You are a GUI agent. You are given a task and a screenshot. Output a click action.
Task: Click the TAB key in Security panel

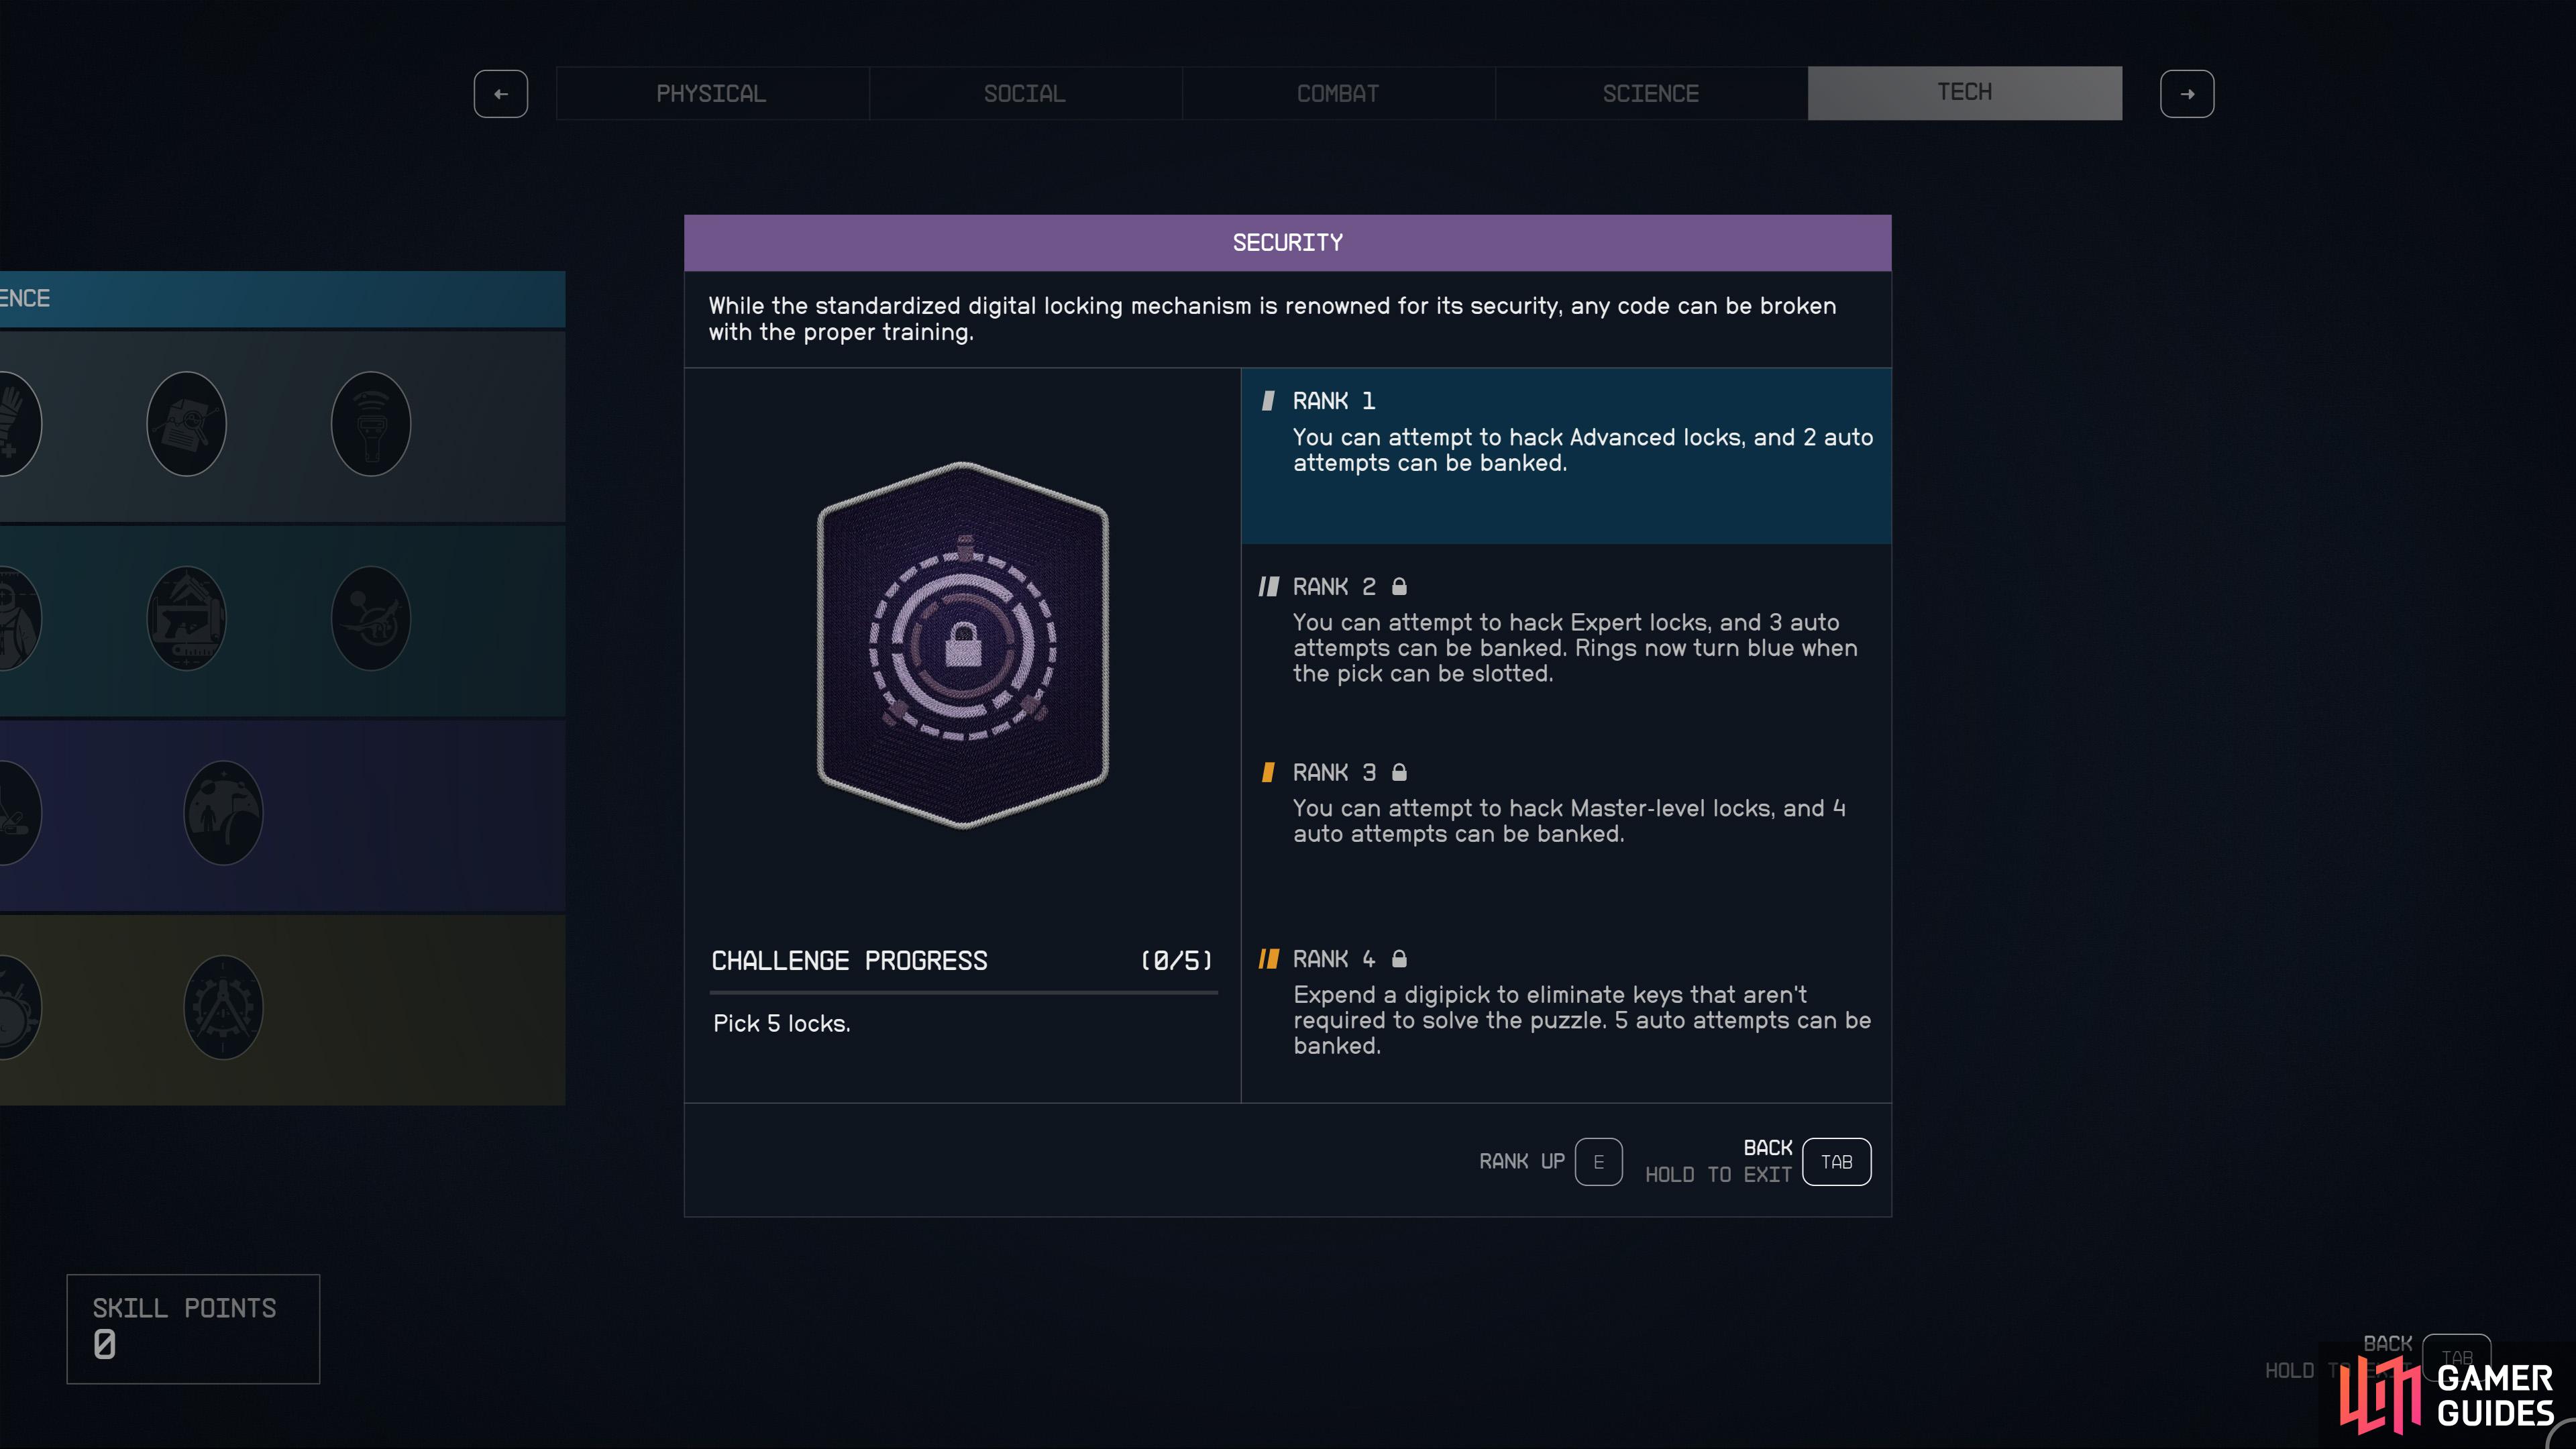pos(1837,1162)
